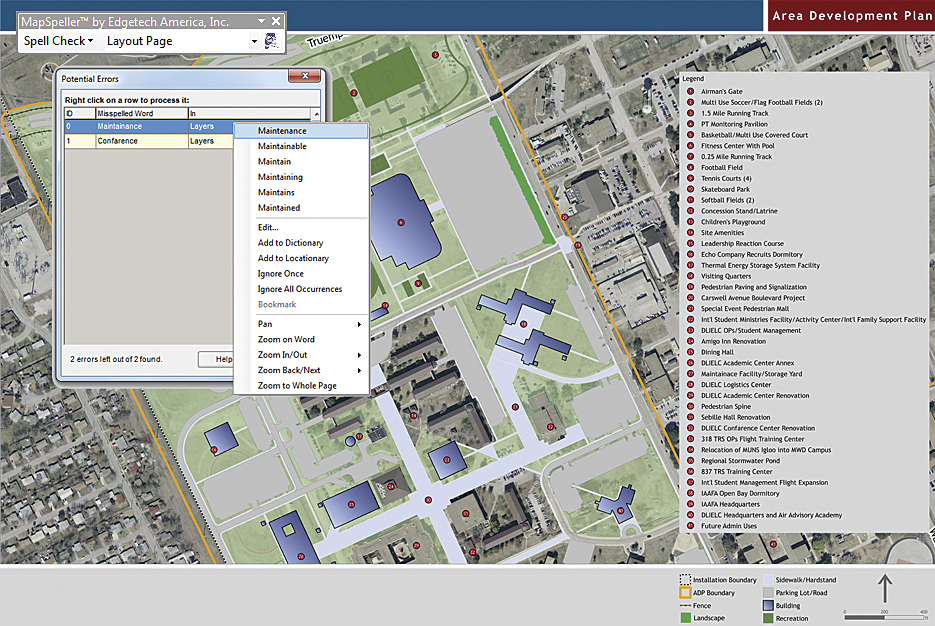Click the MapSpeller spell check icon
Screen dimensions: 935x626
coord(269,41)
